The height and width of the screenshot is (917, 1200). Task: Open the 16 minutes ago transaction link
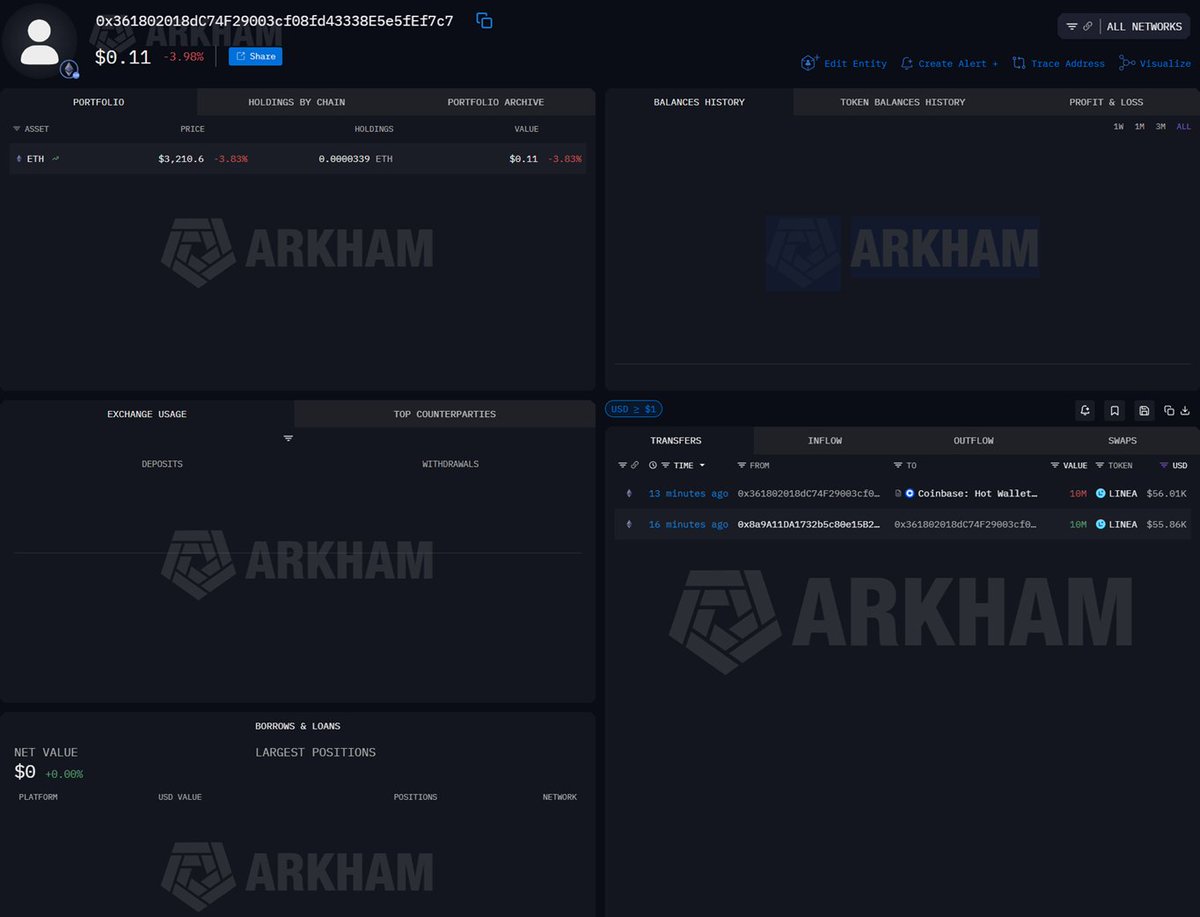tap(688, 524)
